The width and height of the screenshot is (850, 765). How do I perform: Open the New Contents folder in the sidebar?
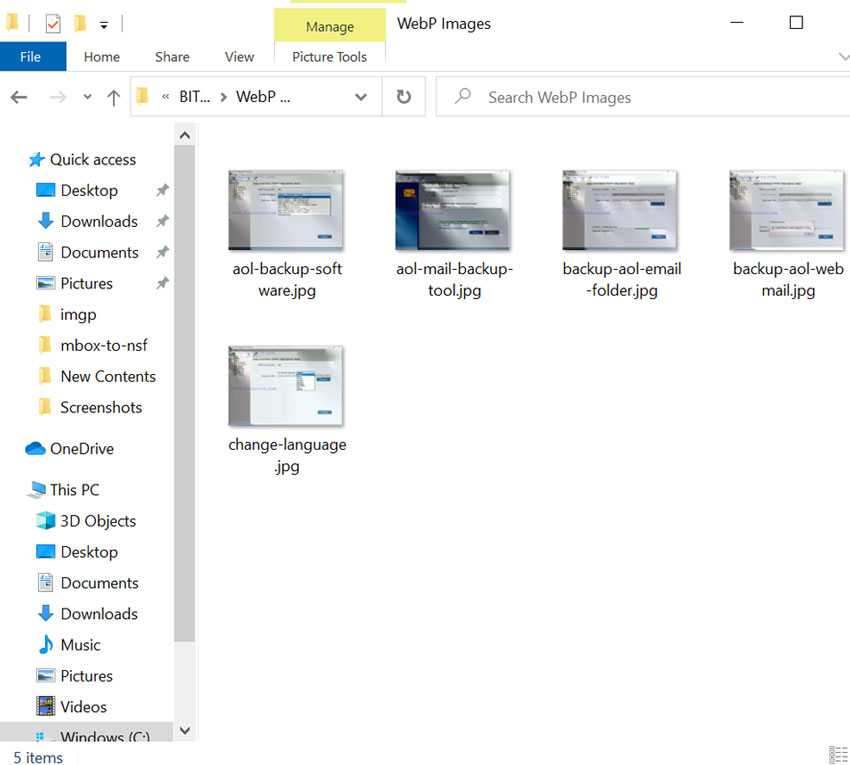(x=108, y=376)
